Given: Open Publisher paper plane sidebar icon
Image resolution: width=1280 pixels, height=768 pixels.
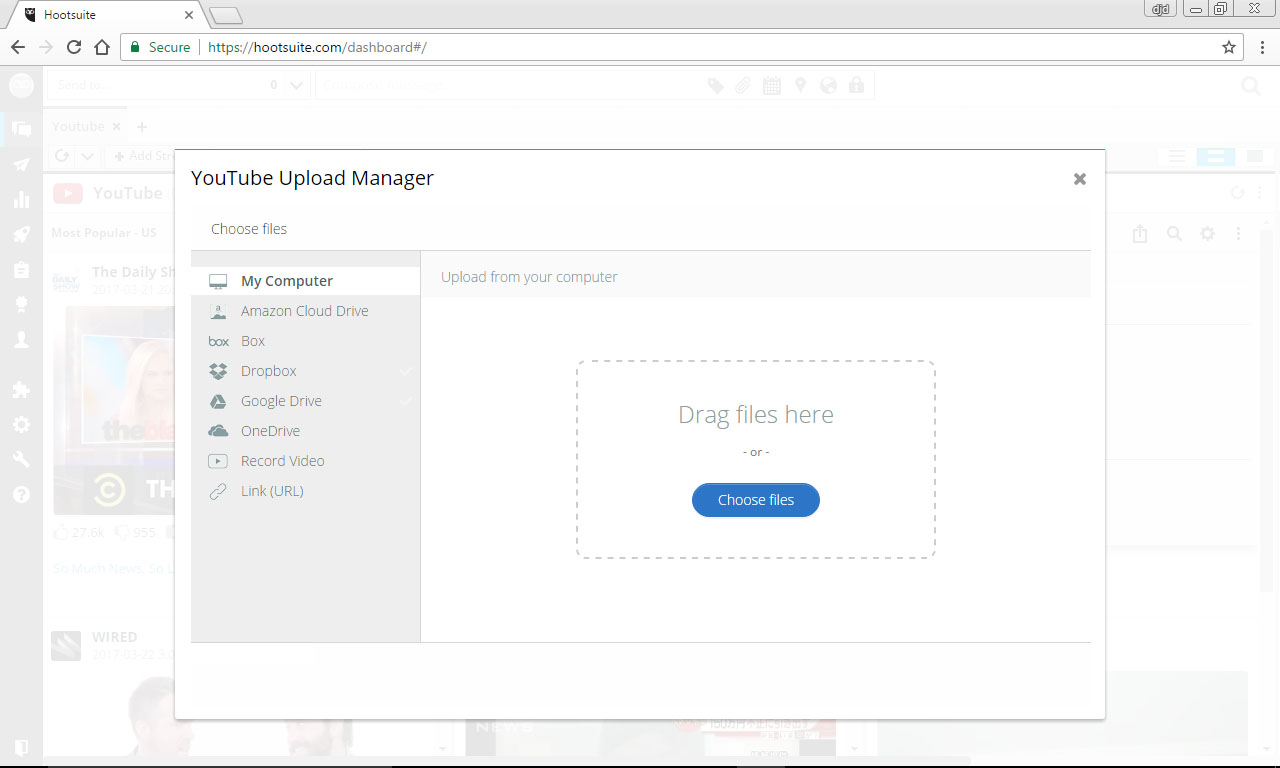Looking at the screenshot, I should click(21, 165).
